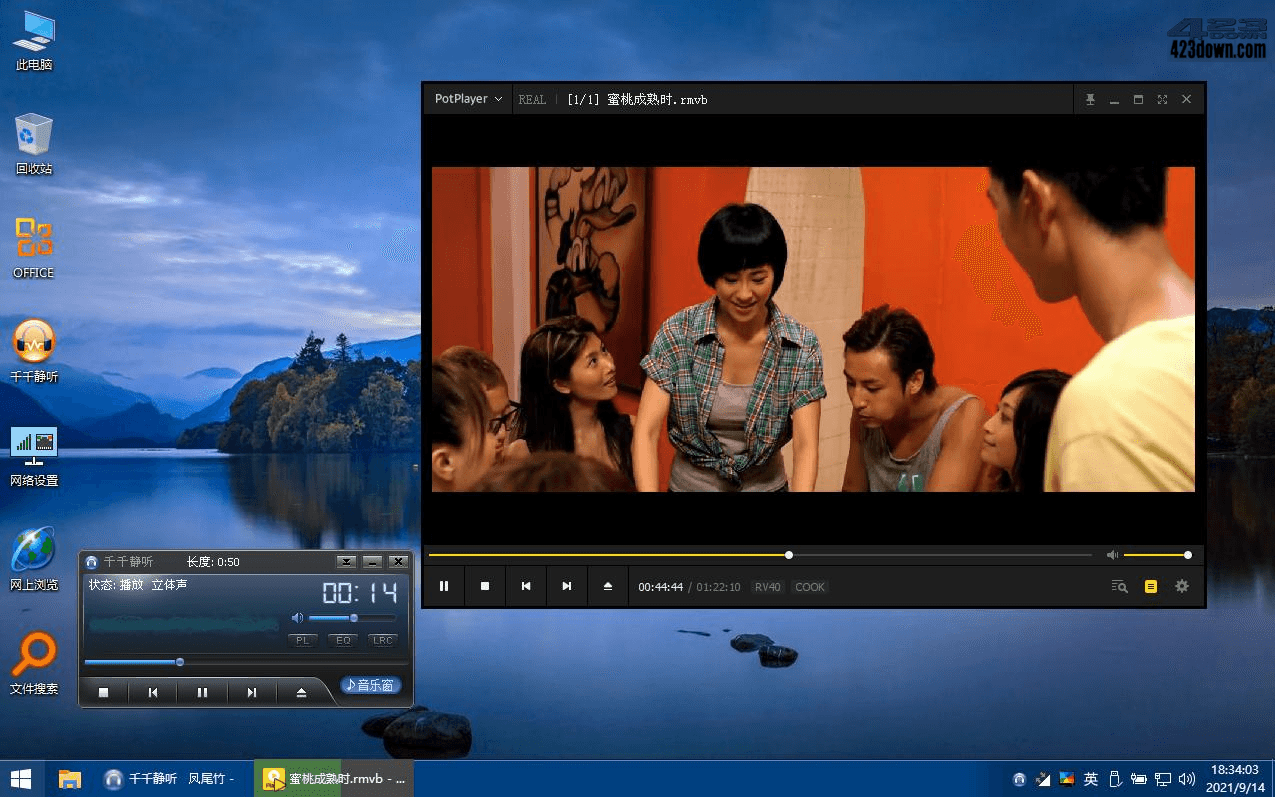Viewport: 1275px width, 797px height.
Task: Open File Explorer from taskbar
Action: (x=69, y=778)
